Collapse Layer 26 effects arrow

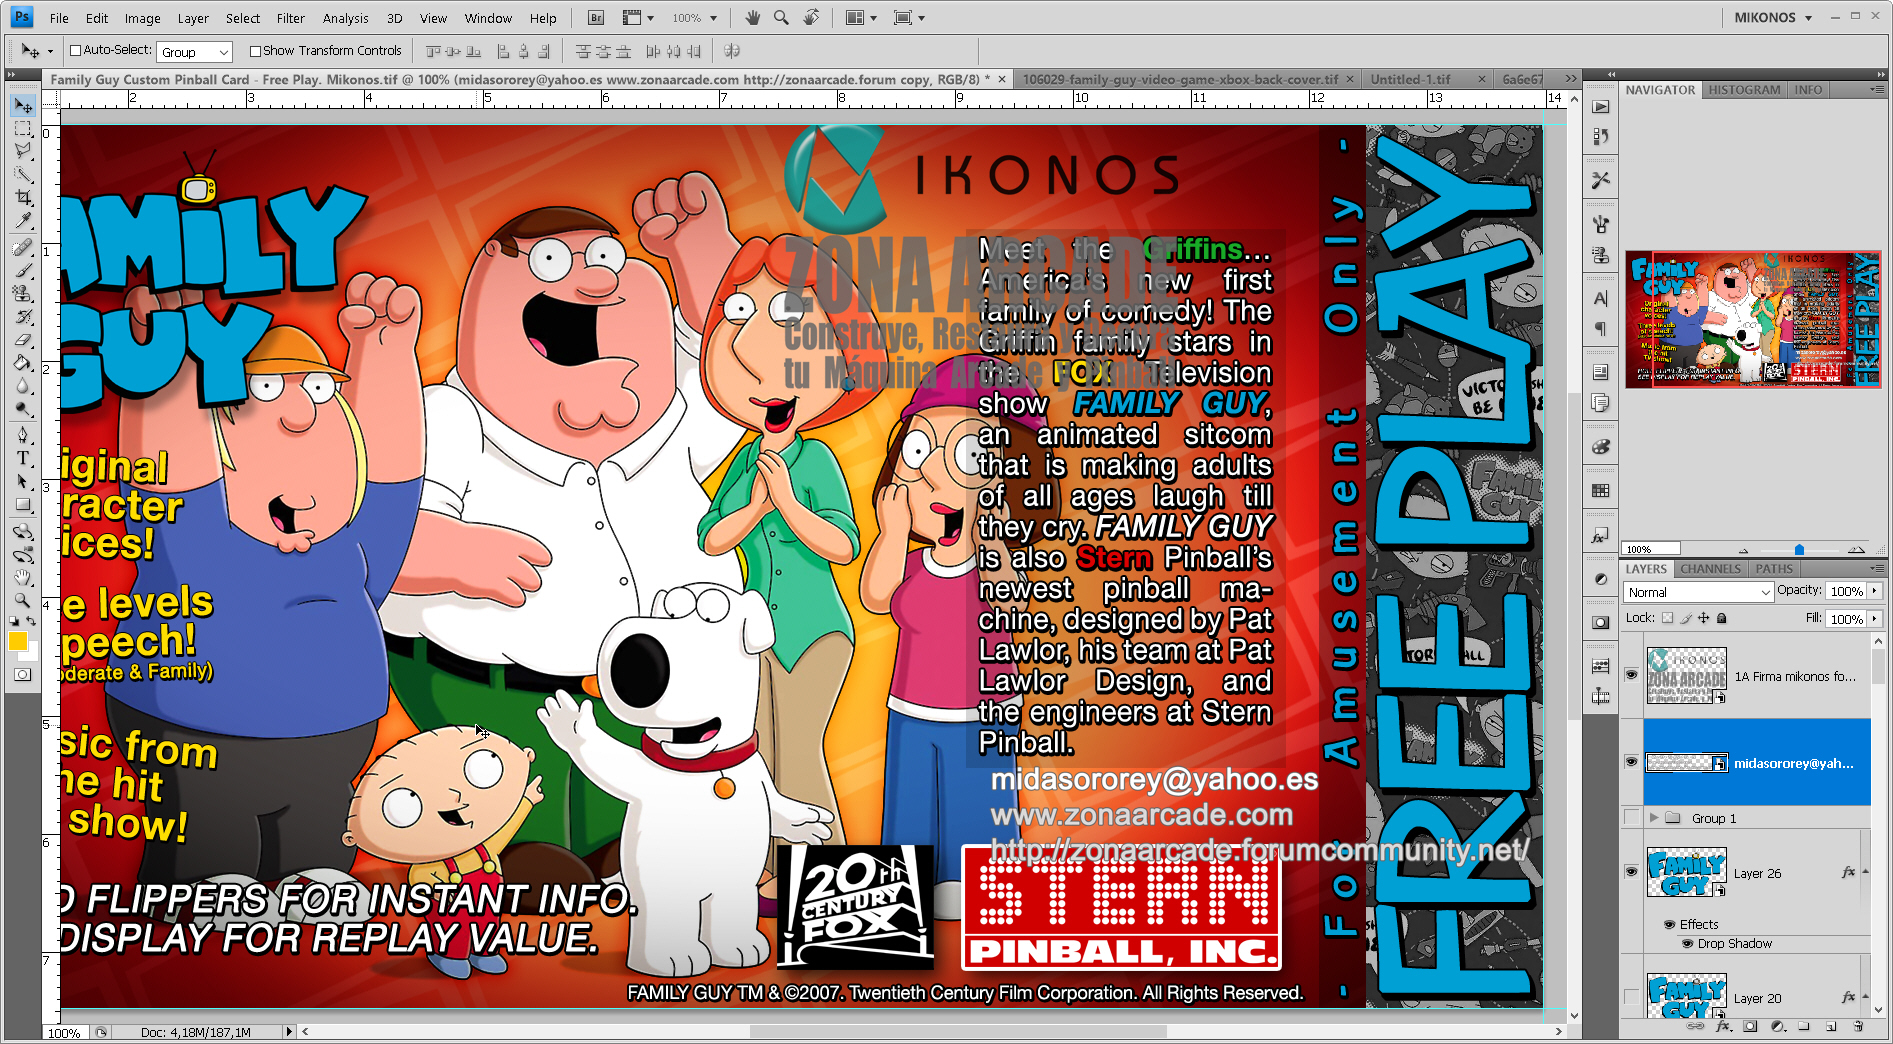tap(1865, 872)
